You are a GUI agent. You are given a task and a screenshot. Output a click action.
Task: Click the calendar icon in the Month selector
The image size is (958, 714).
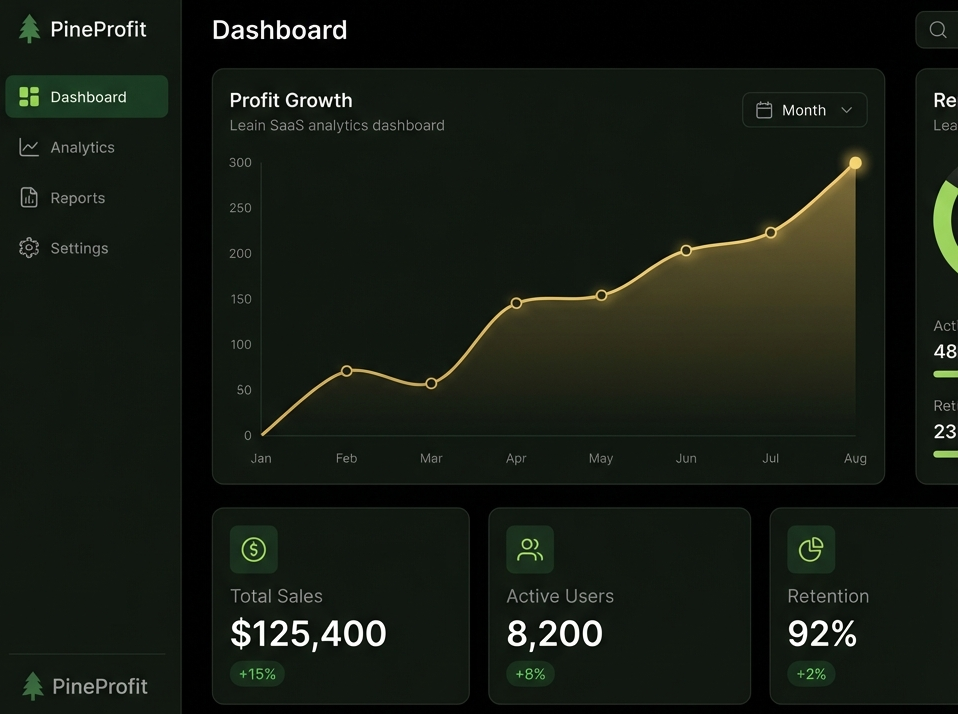[x=763, y=110]
